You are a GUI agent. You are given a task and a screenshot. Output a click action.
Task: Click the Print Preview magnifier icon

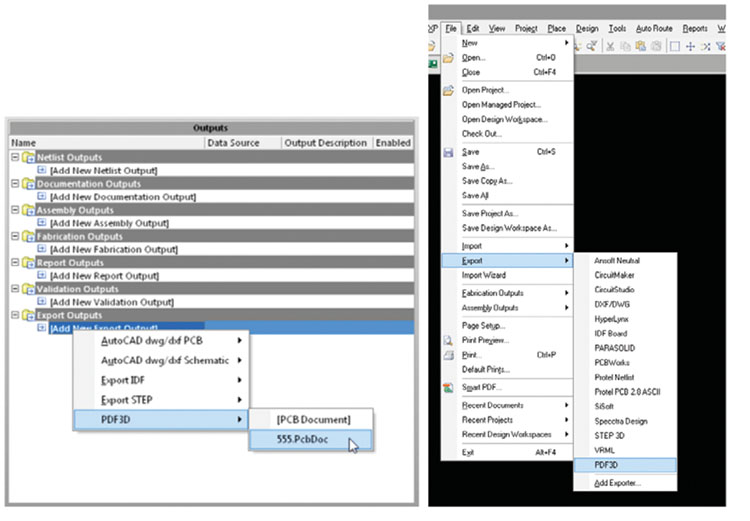tap(447, 340)
